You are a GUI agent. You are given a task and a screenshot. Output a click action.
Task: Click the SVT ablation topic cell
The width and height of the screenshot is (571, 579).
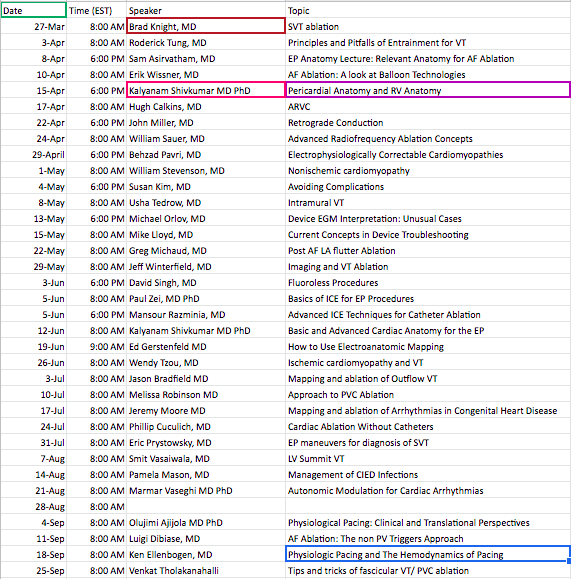coord(428,26)
